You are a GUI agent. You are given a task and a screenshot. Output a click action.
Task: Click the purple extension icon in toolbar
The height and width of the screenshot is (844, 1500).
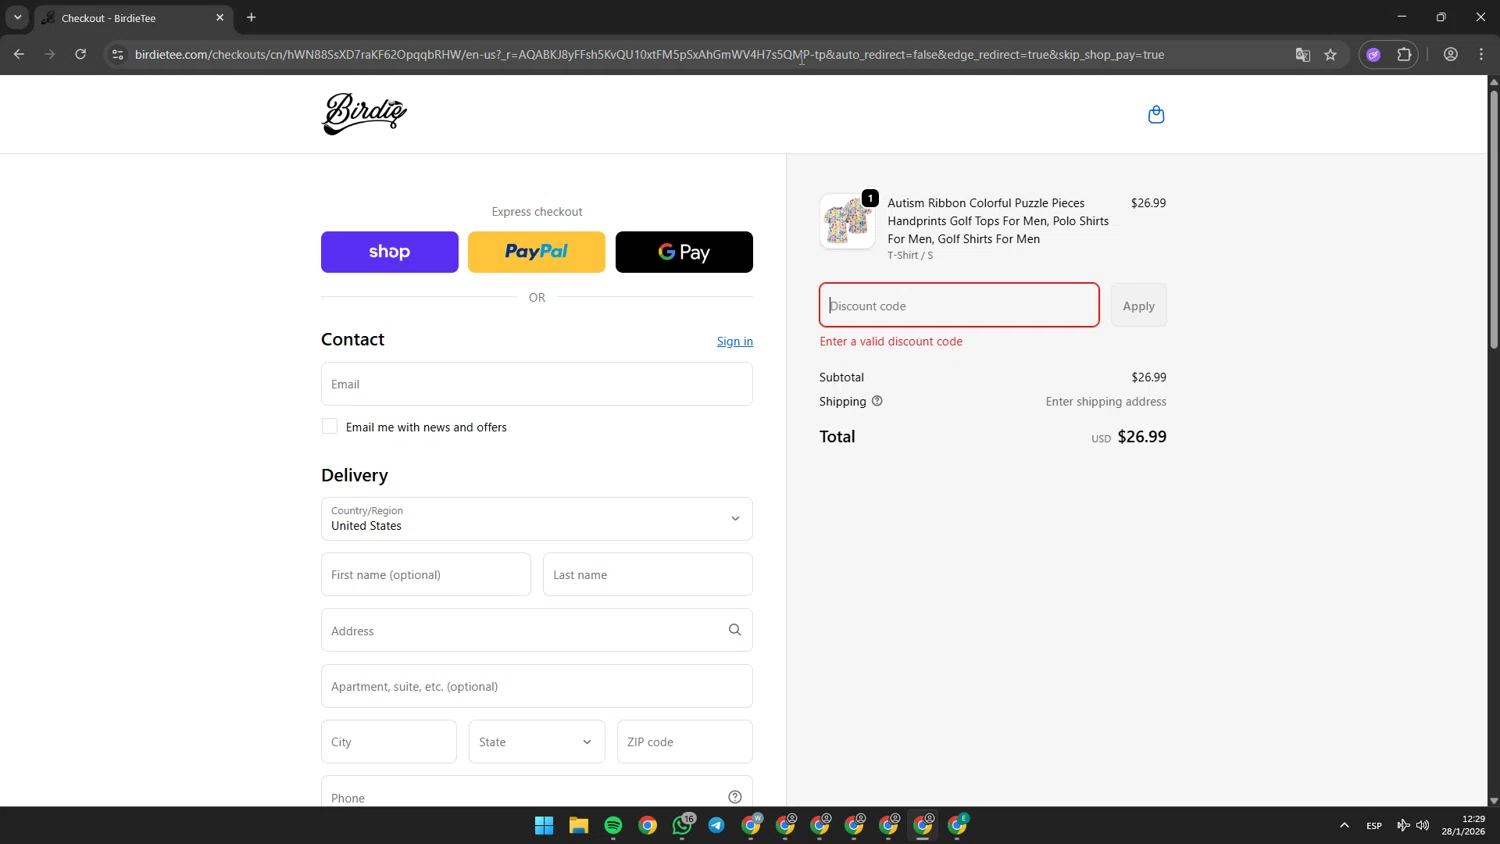click(x=1373, y=55)
